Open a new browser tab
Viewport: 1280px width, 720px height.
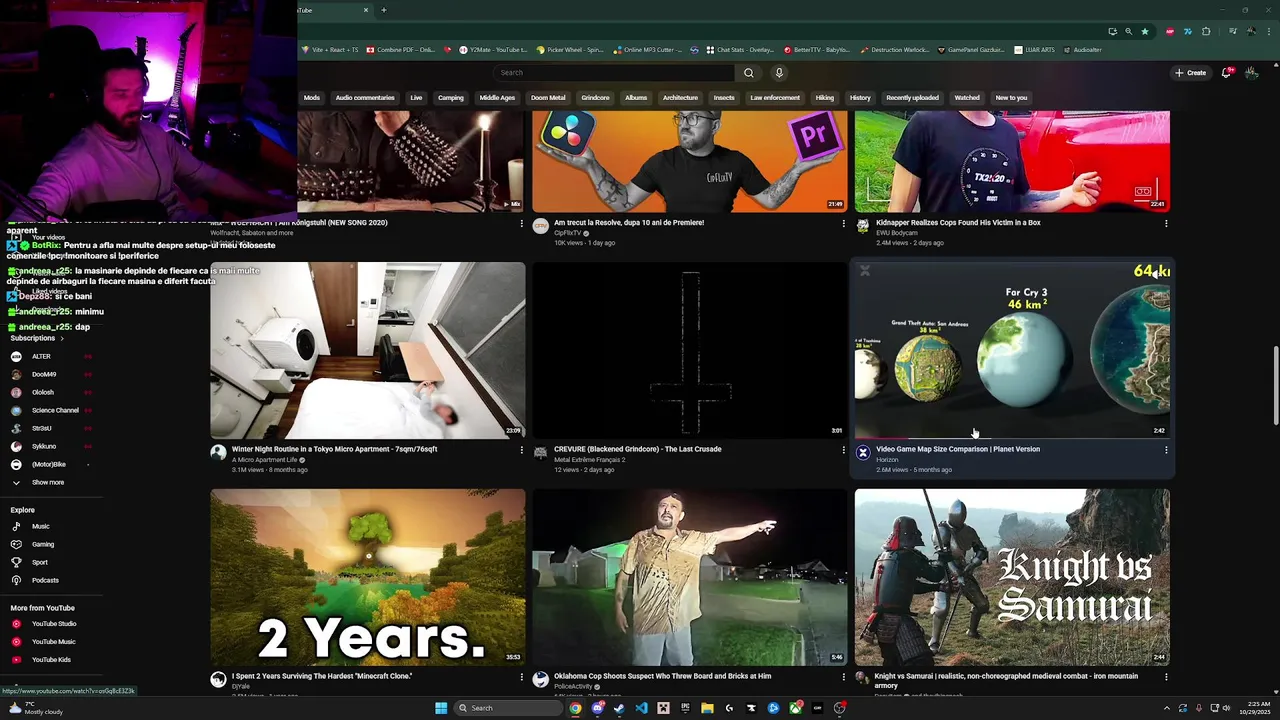[x=384, y=10]
